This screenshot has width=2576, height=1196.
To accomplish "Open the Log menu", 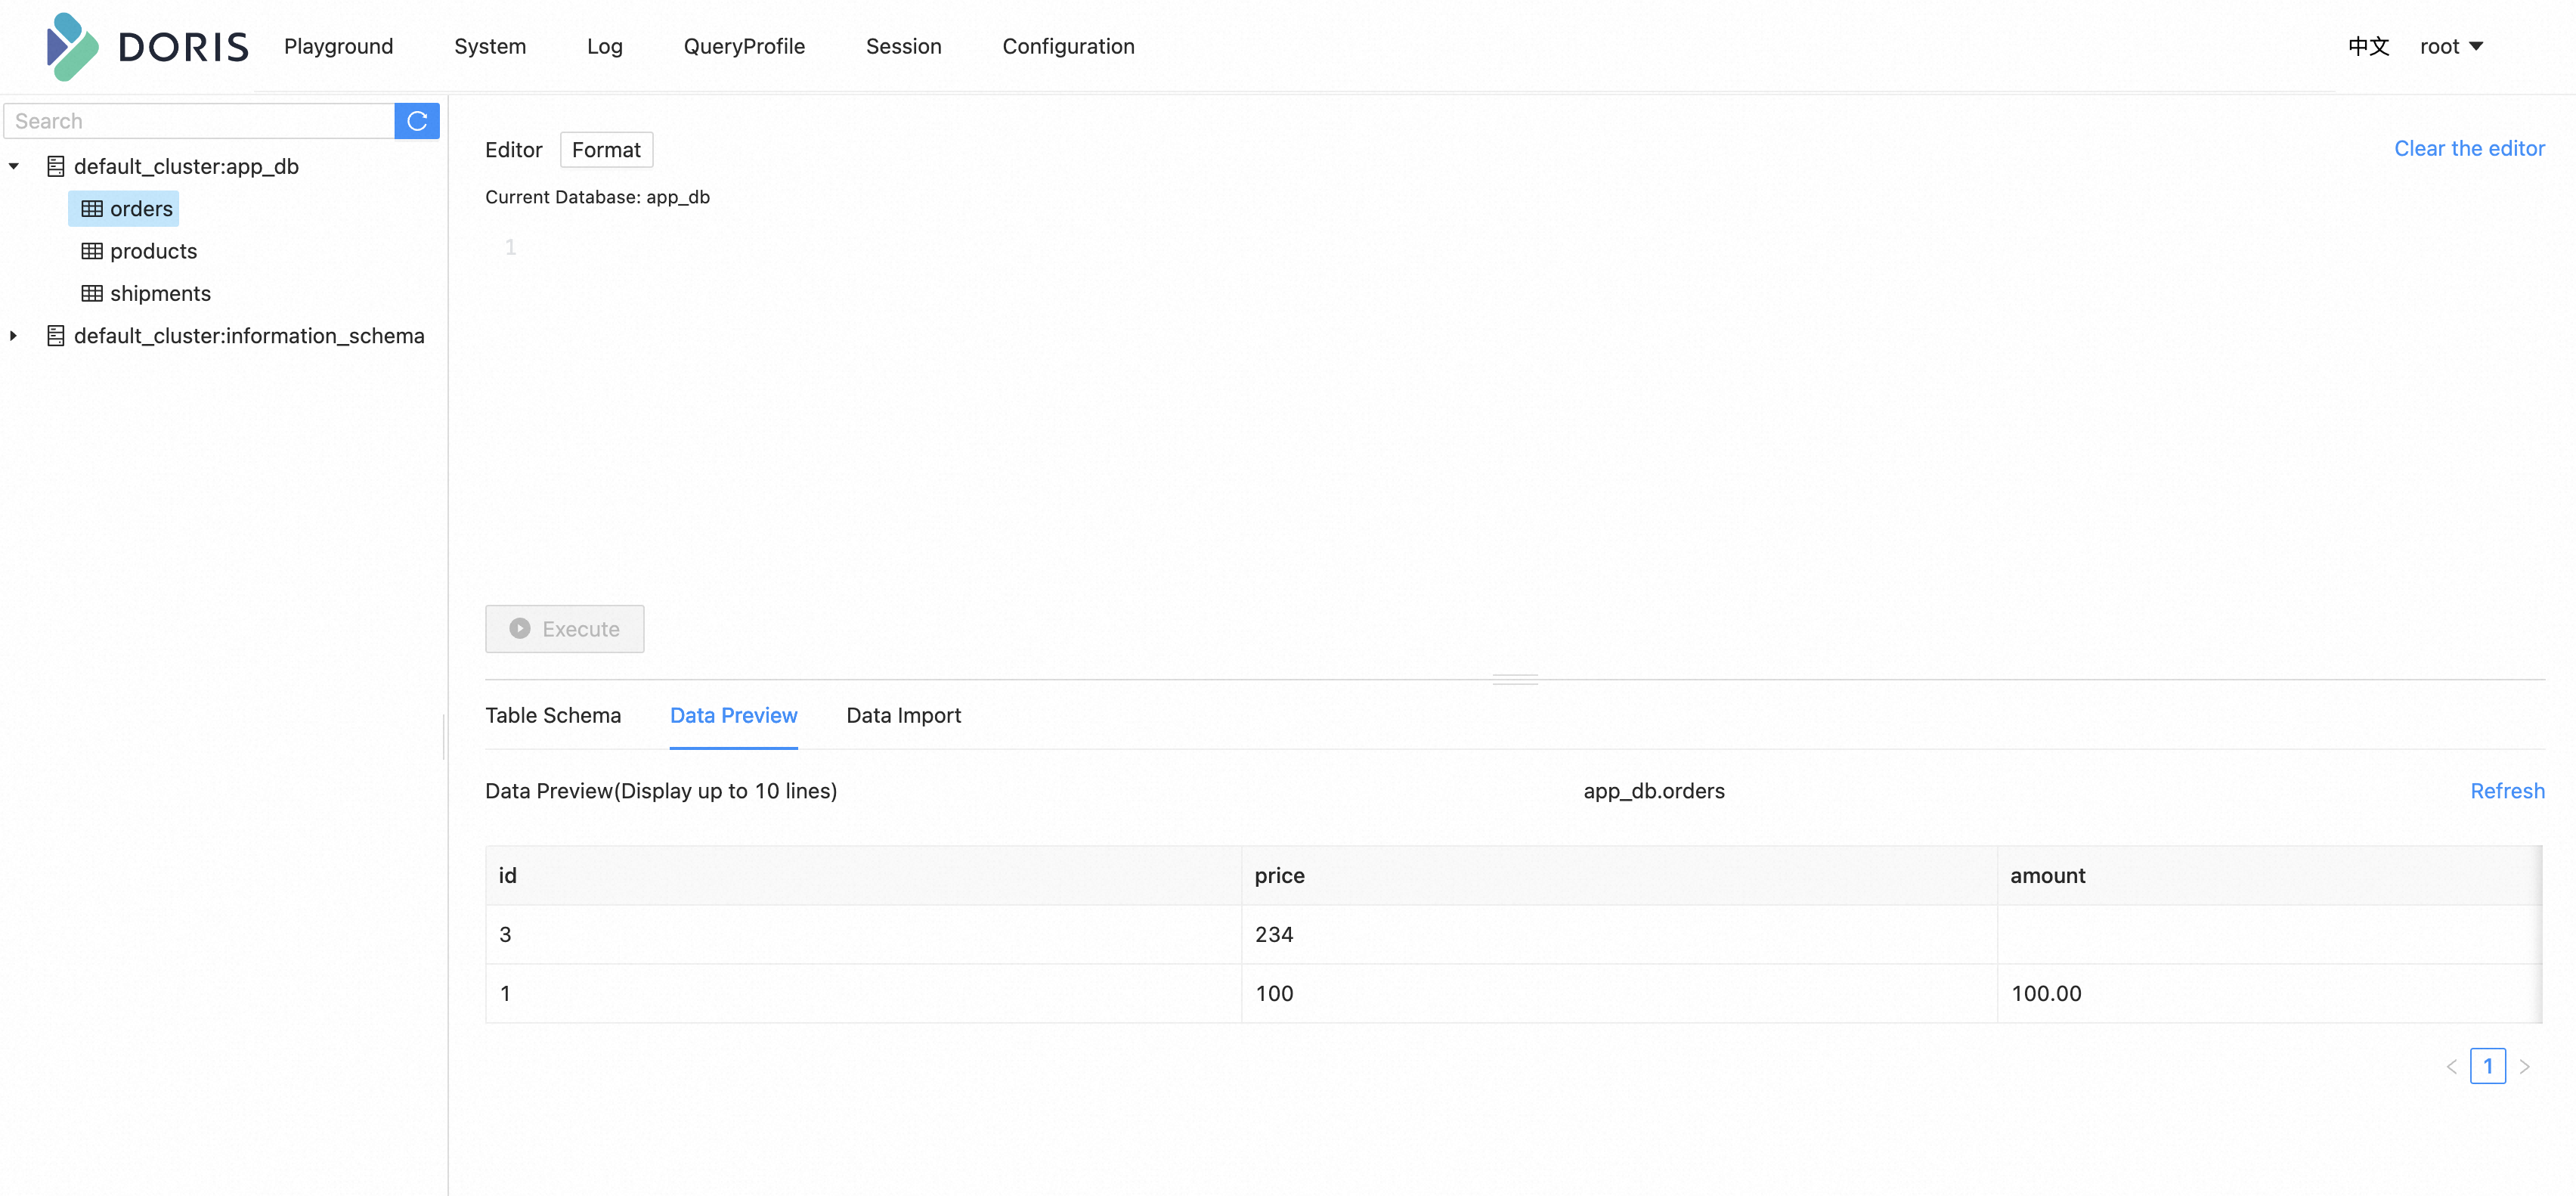I will pos(605,46).
